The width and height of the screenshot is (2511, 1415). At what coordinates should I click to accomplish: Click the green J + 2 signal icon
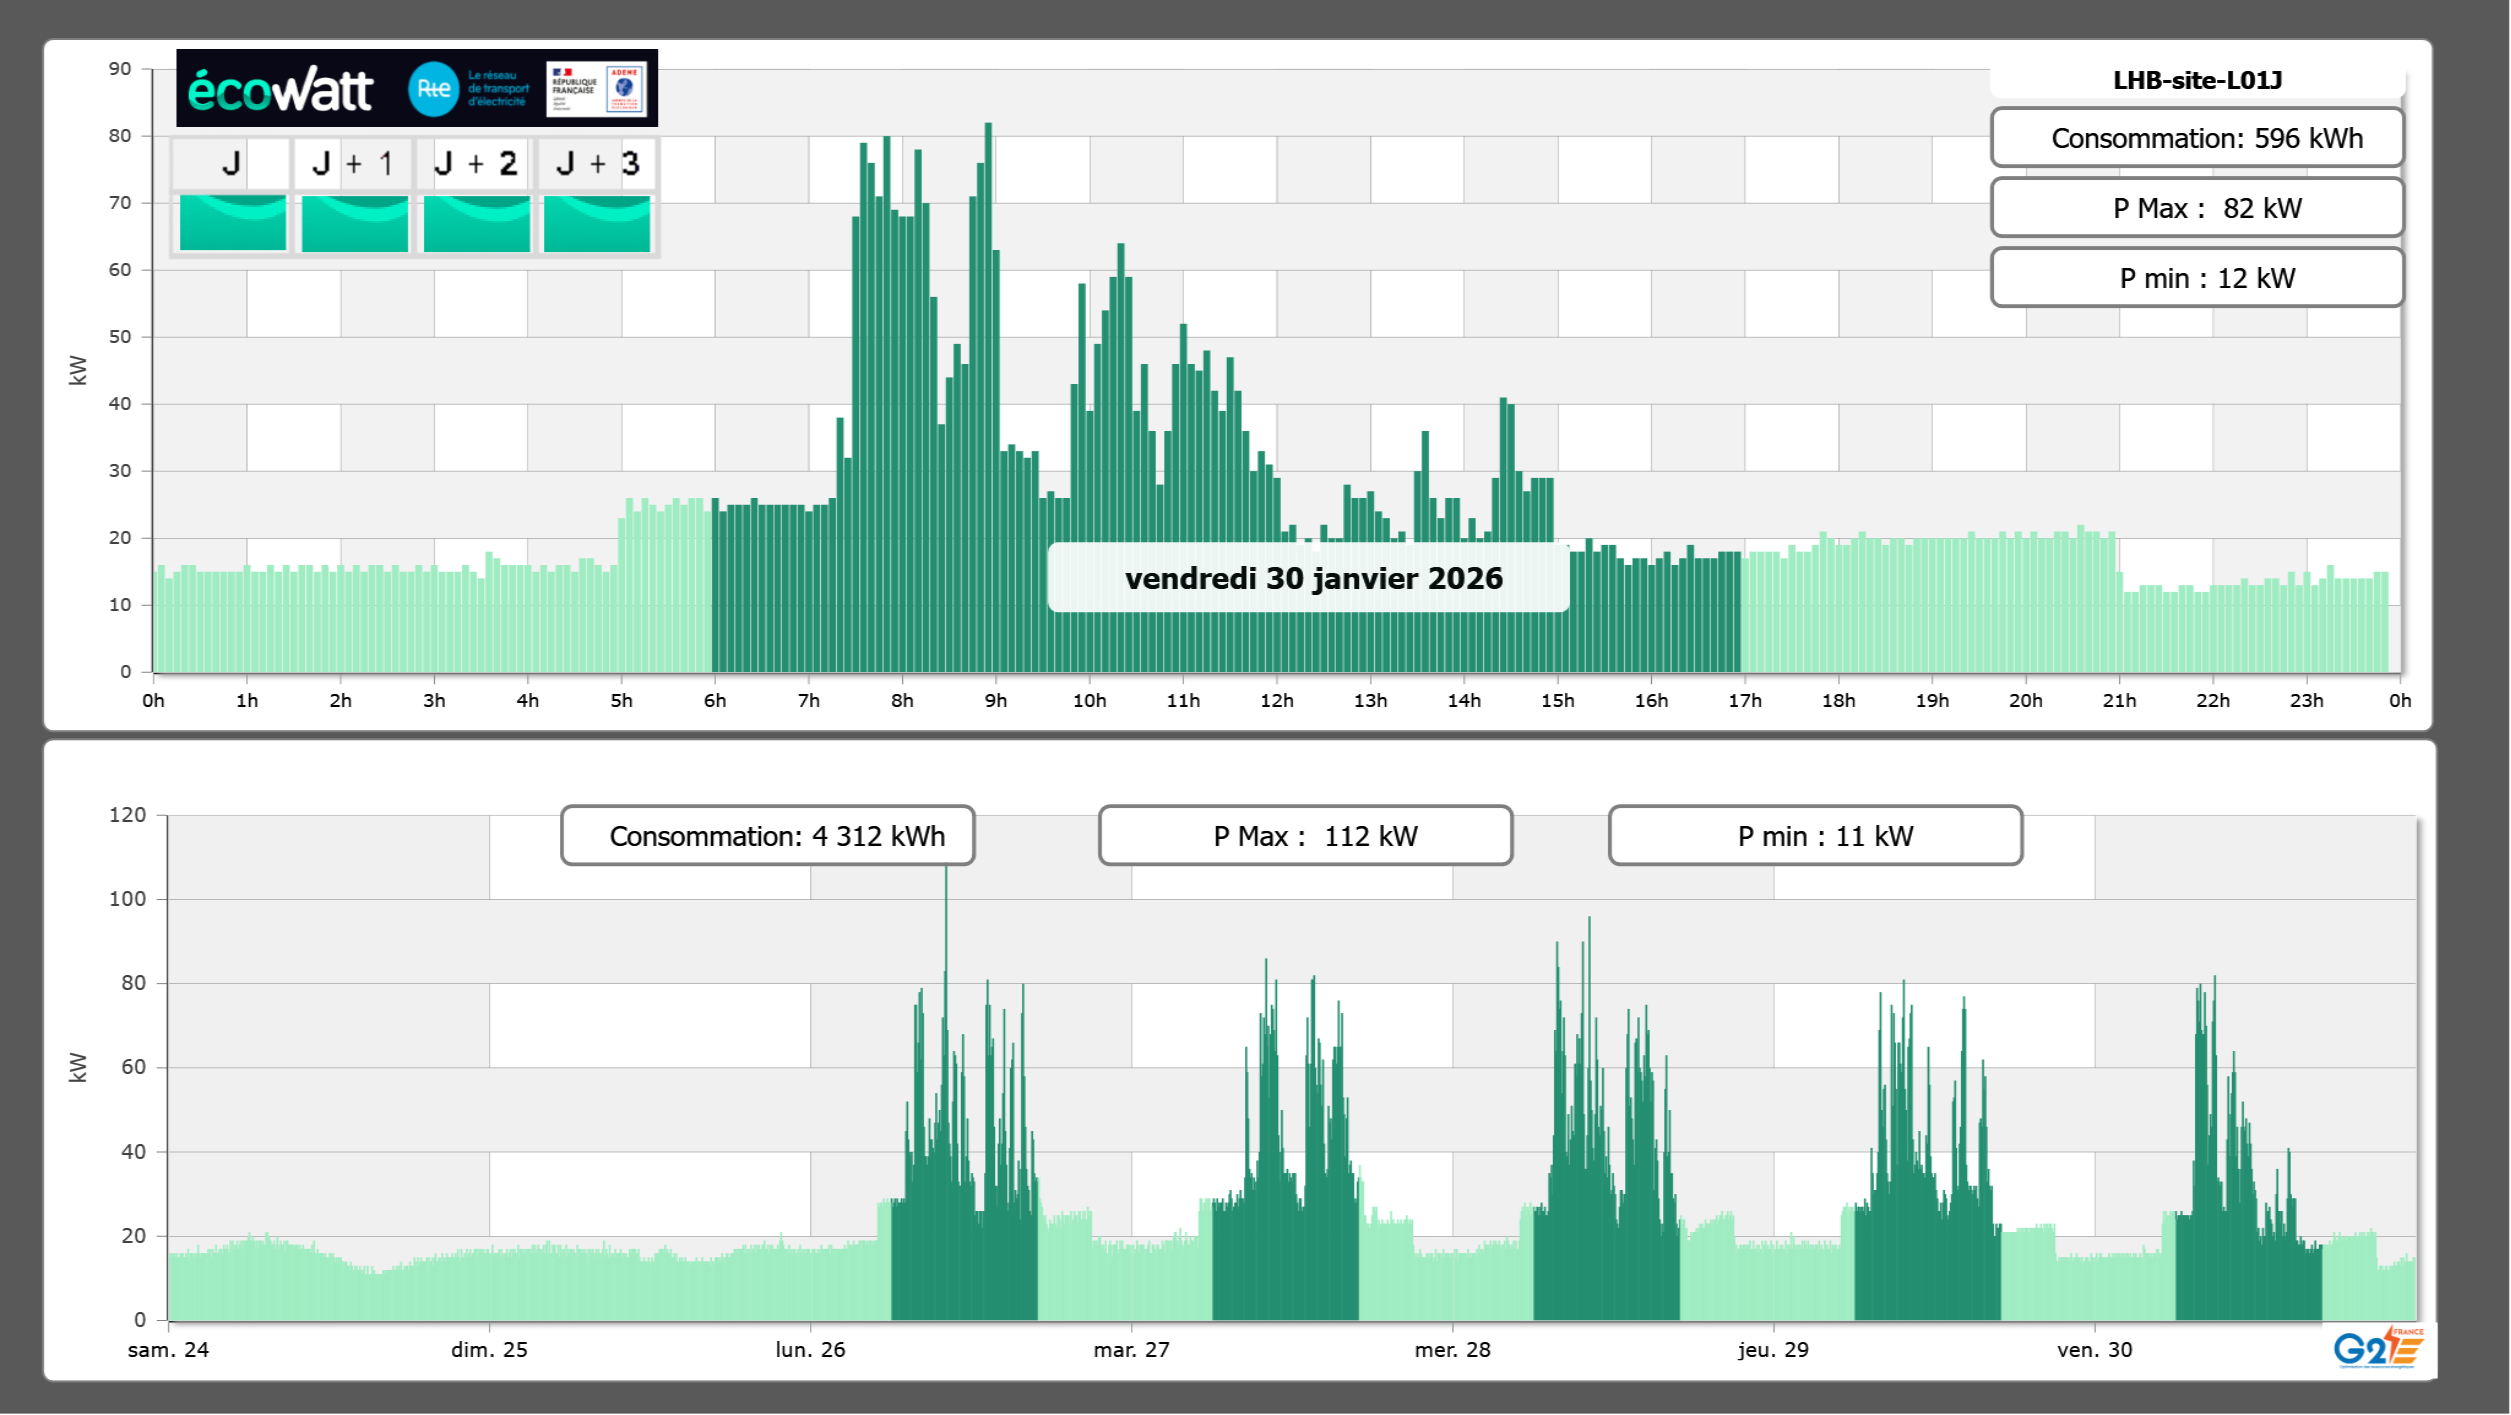point(476,223)
